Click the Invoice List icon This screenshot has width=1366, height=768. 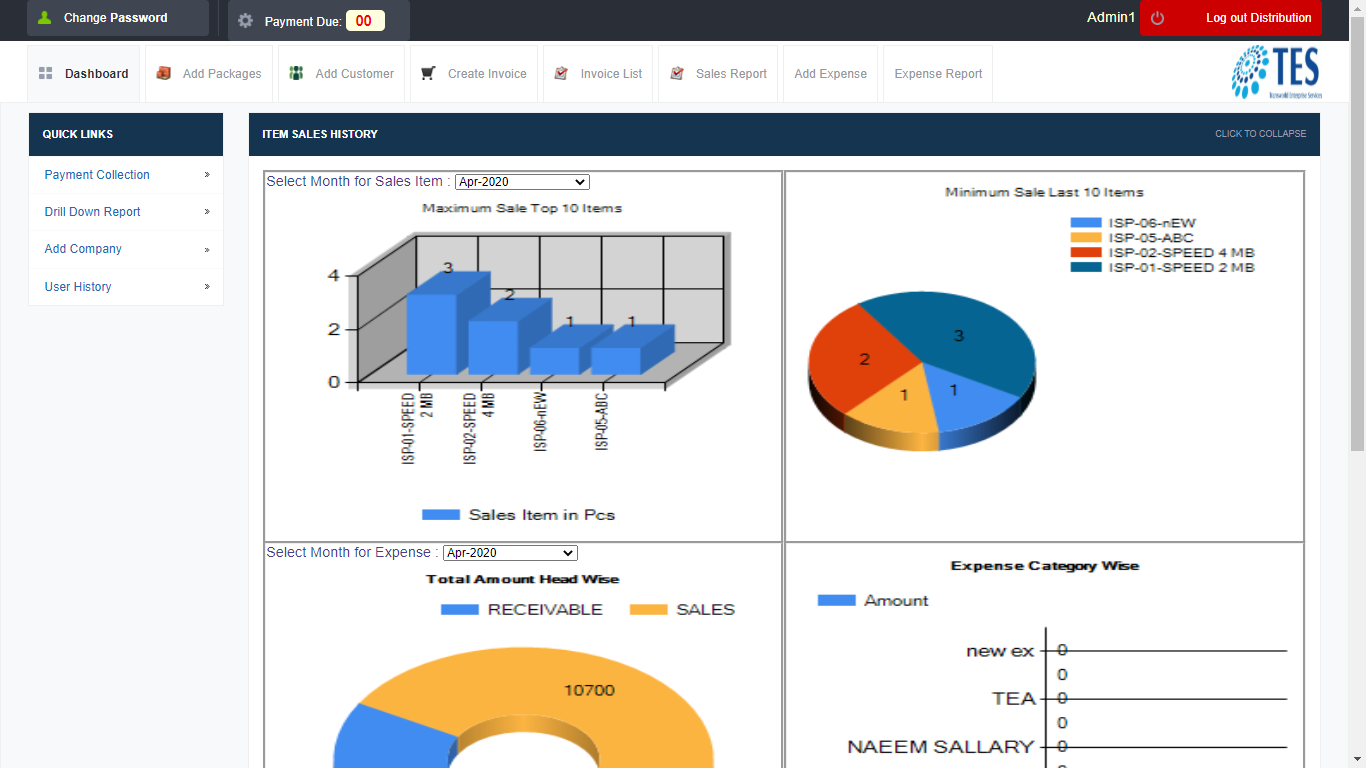(561, 73)
